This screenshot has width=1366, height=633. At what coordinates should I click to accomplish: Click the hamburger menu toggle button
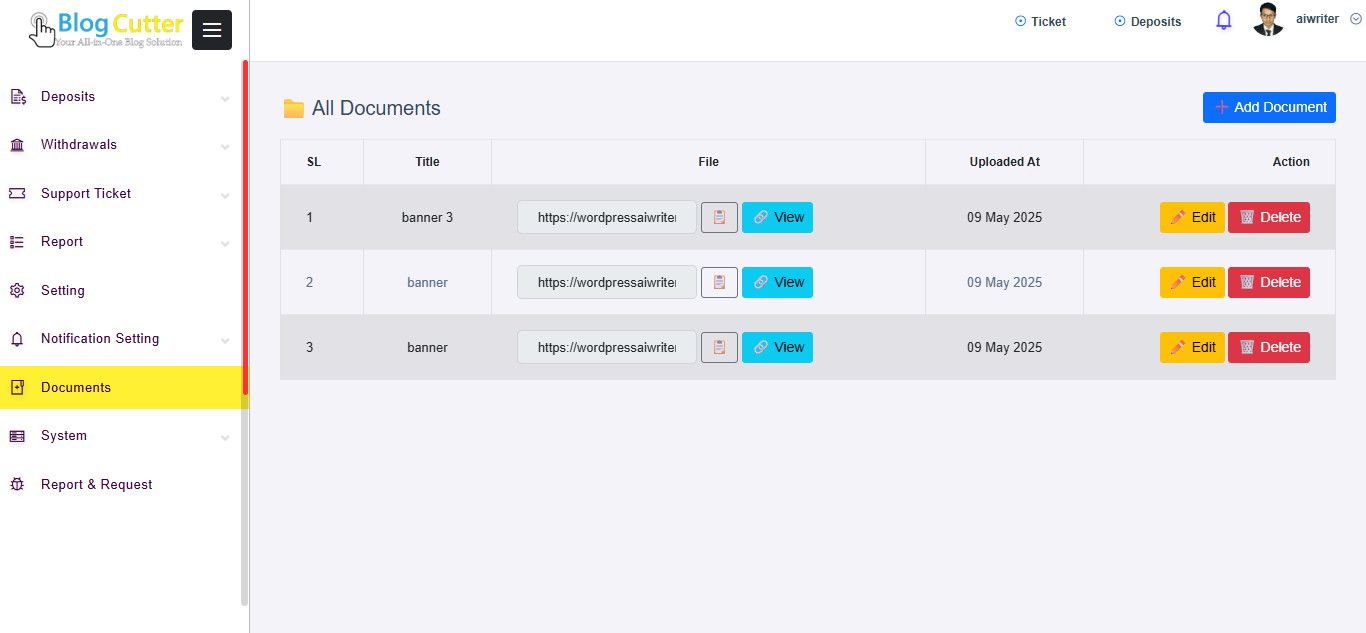[211, 30]
